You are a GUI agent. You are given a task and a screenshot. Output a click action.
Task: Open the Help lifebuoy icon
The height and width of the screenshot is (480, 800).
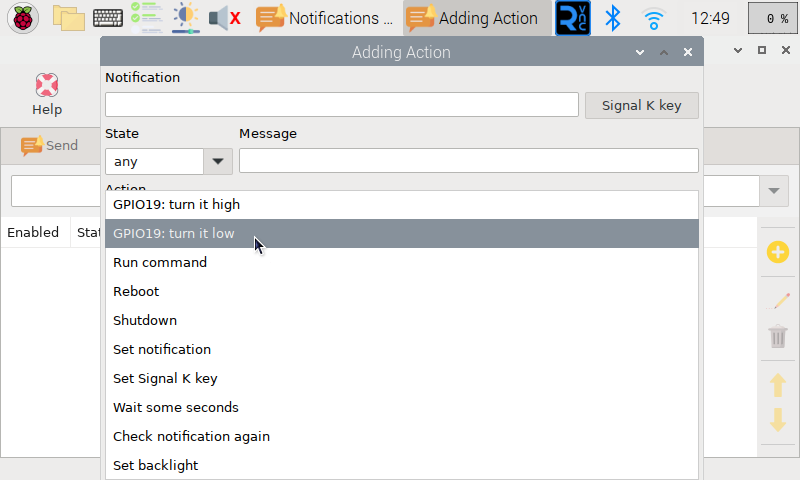point(47,85)
